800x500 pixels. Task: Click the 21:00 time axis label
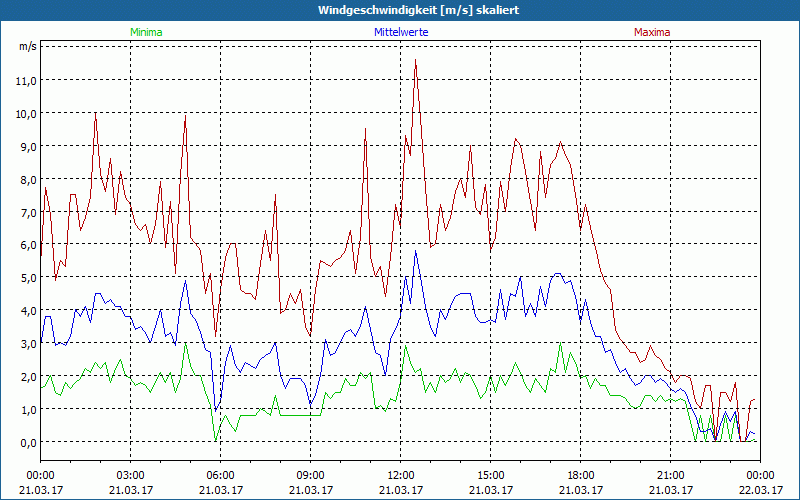tap(670, 475)
